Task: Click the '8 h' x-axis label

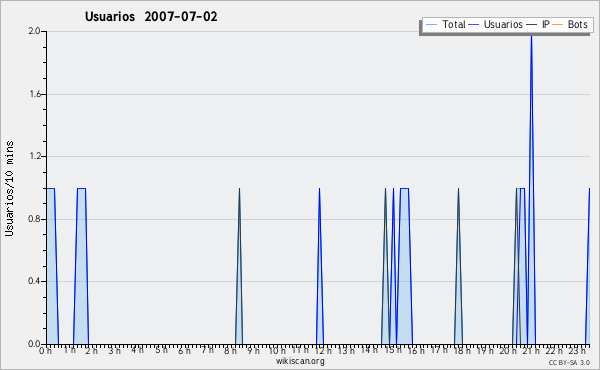Action: coord(230,350)
